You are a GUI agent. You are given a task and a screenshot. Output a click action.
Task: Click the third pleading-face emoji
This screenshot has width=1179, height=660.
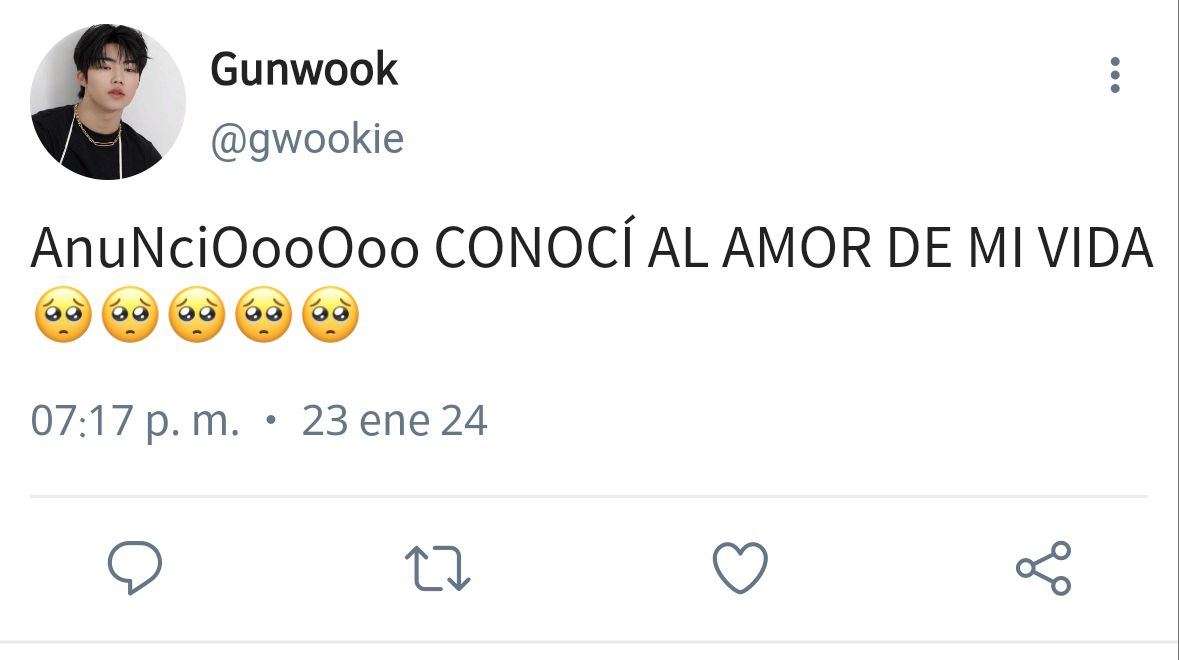coord(197,315)
